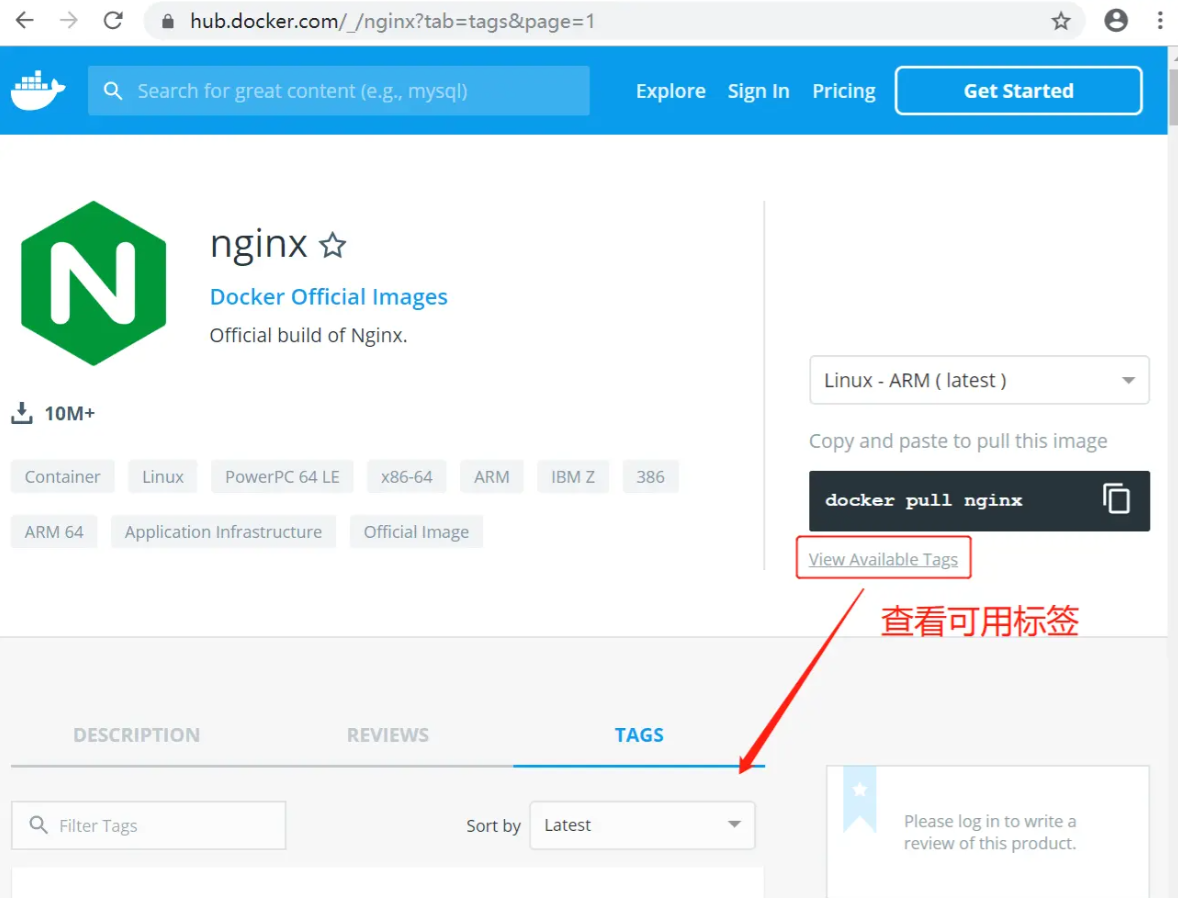Bookmark this page with star icon
1178x898 pixels.
click(x=1061, y=21)
